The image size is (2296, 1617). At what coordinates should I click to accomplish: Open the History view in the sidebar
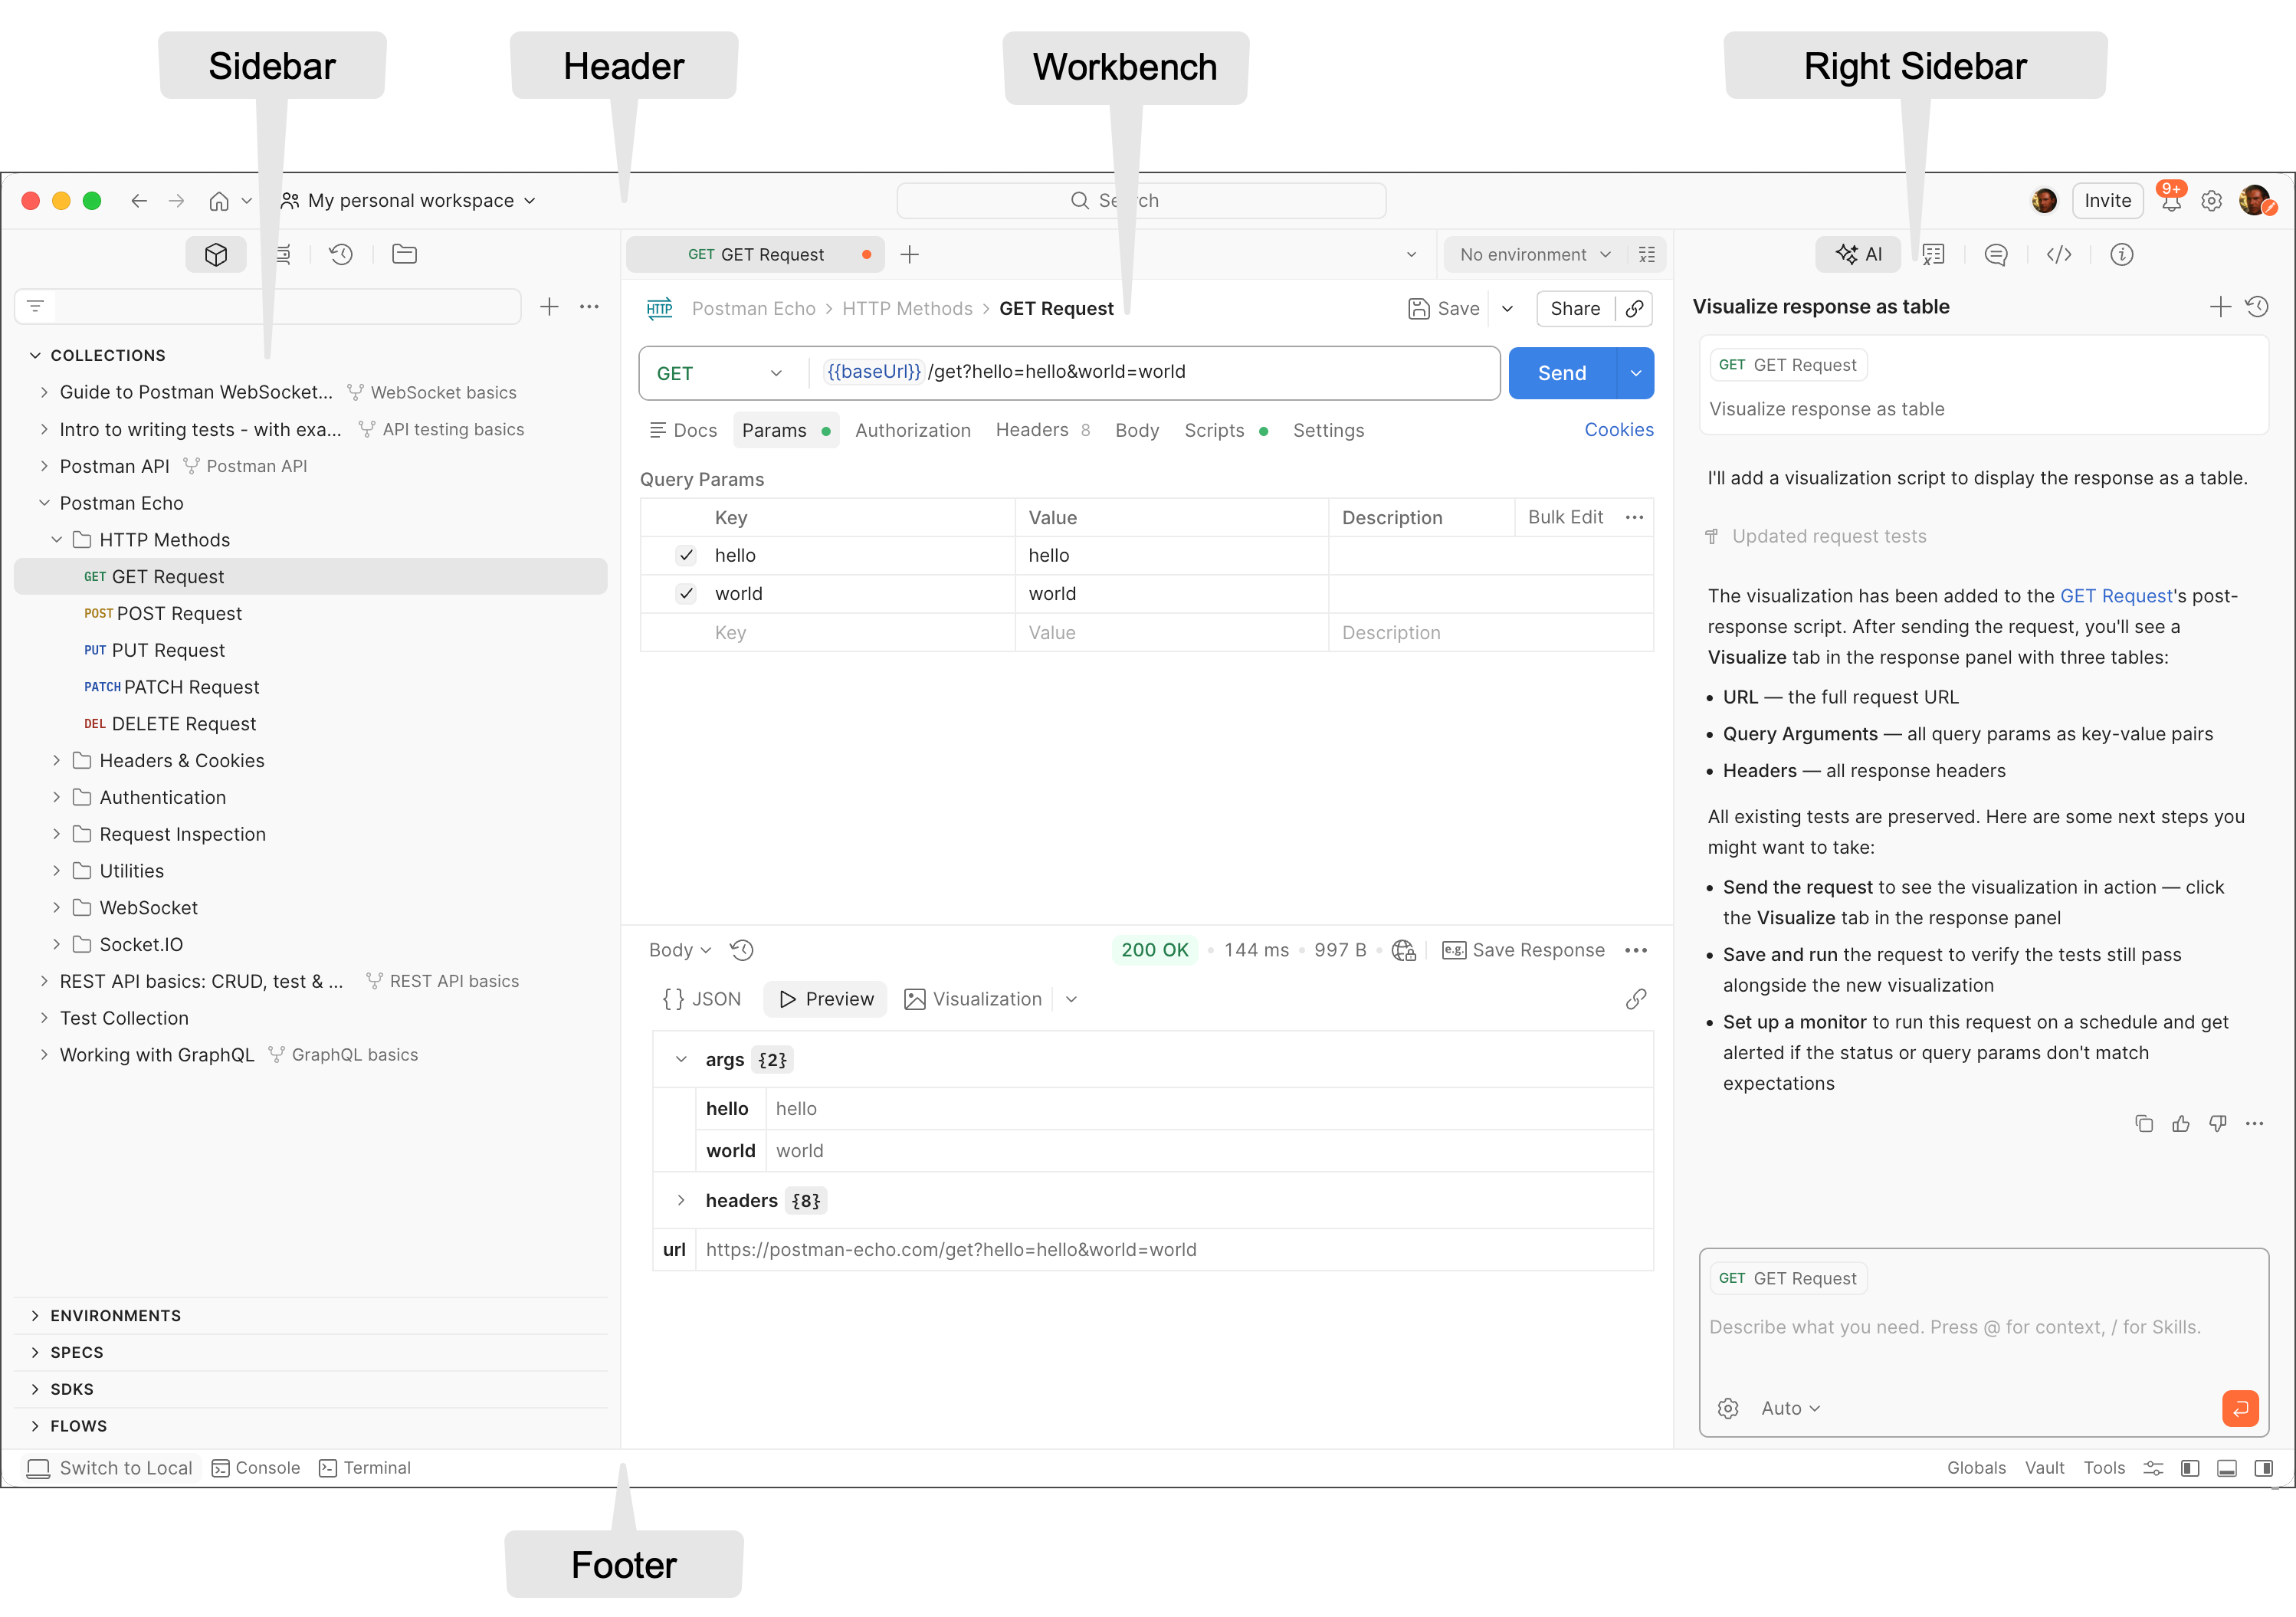(x=341, y=254)
